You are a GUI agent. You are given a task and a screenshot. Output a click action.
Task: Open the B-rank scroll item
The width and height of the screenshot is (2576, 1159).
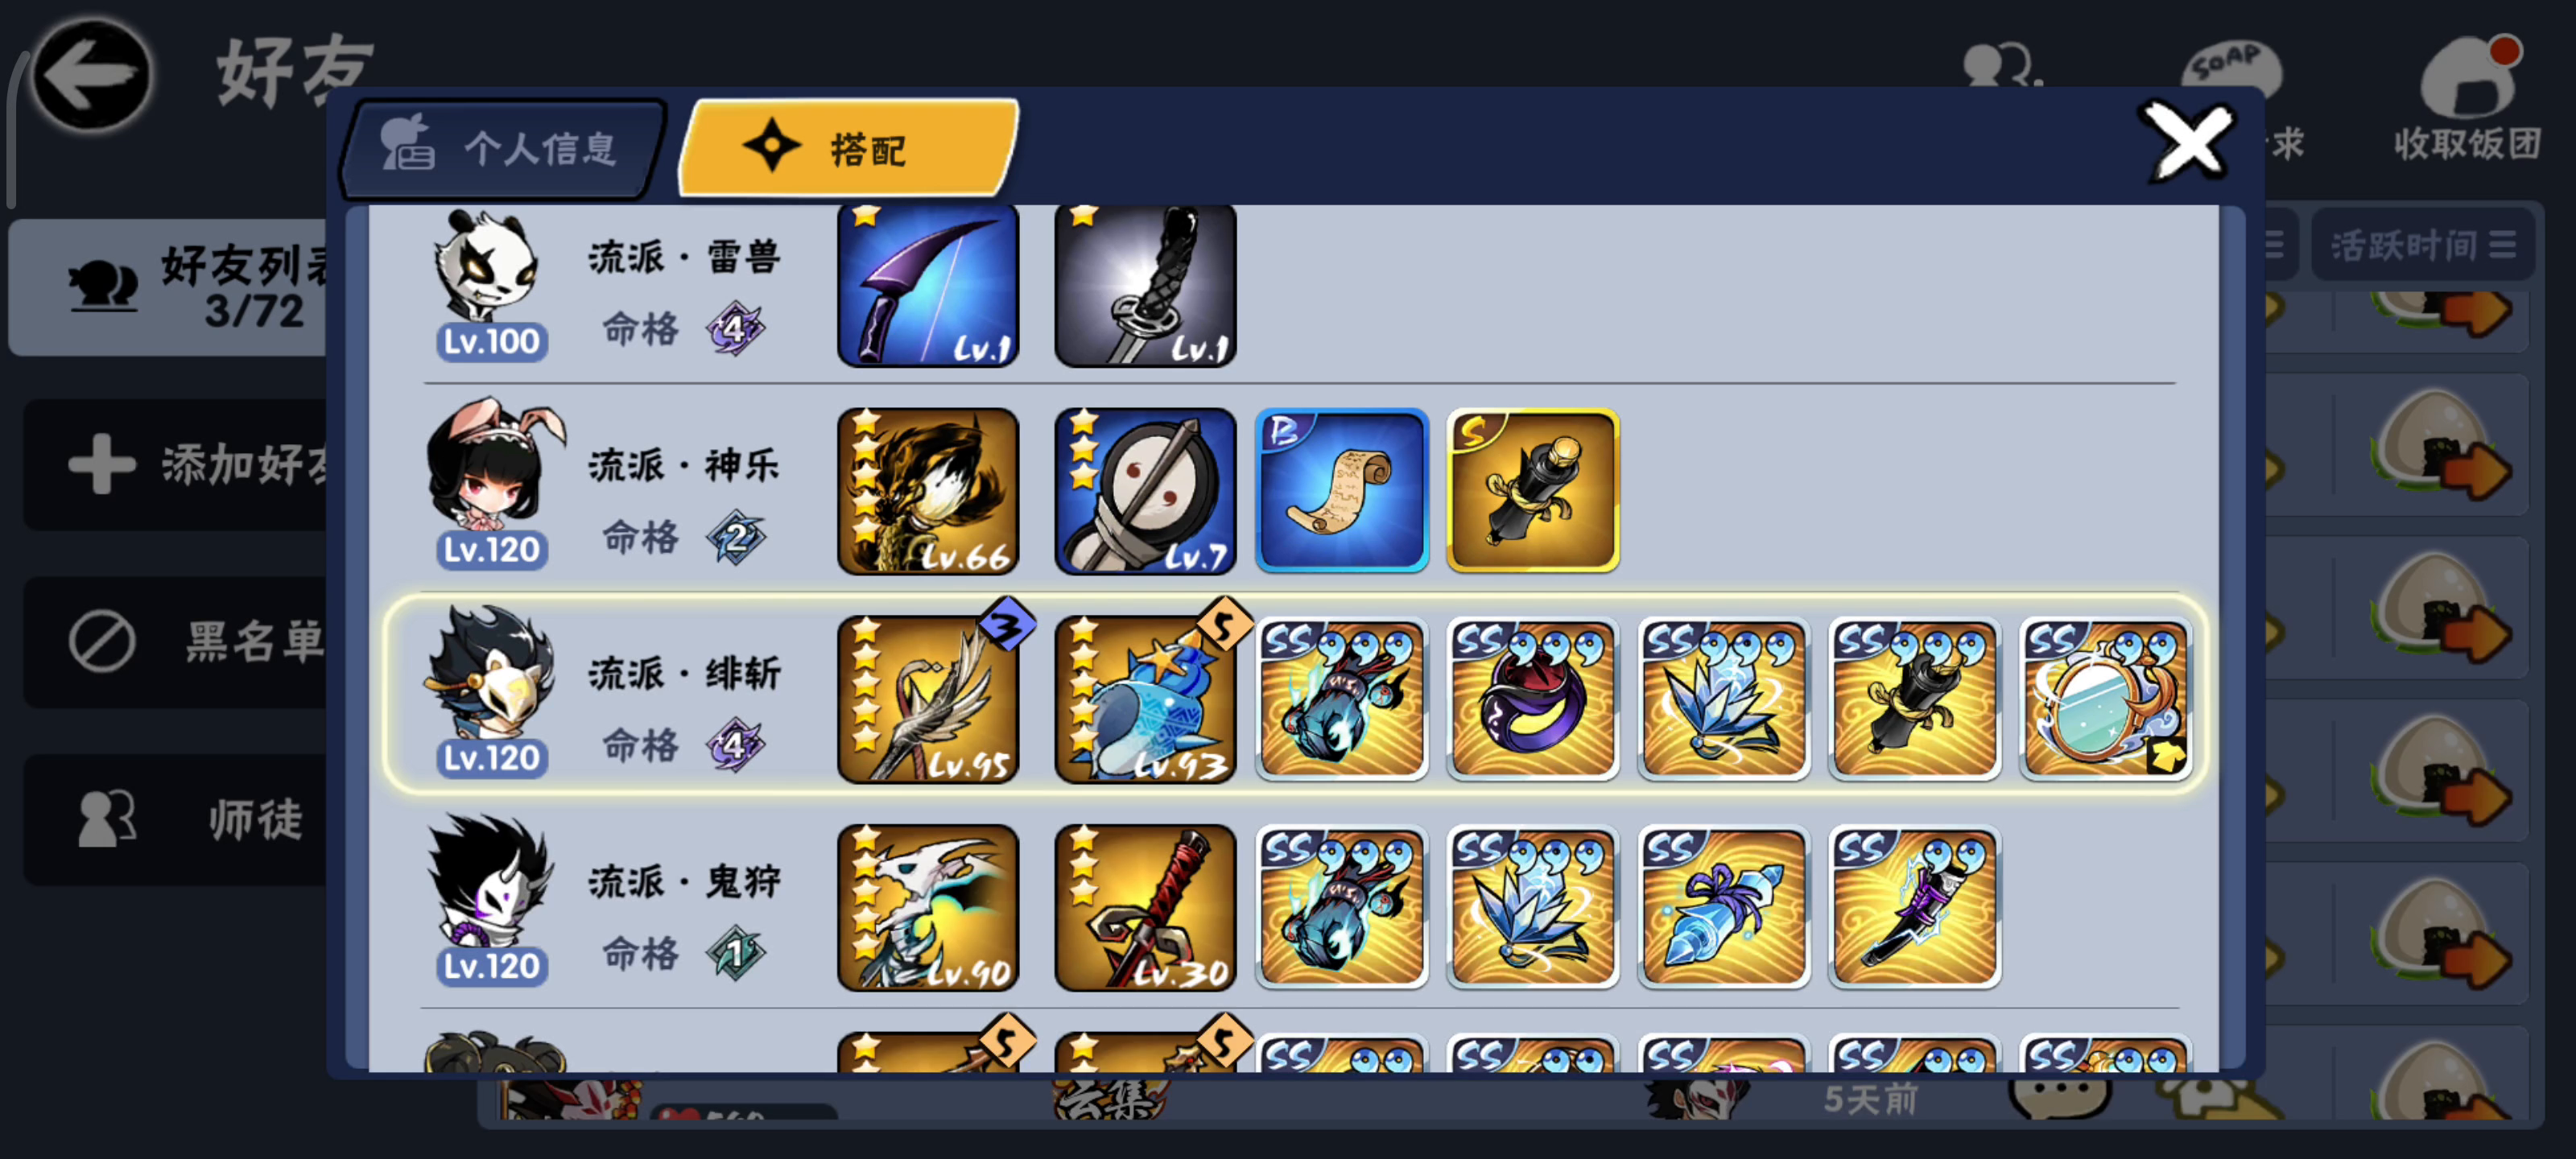[x=1342, y=491]
